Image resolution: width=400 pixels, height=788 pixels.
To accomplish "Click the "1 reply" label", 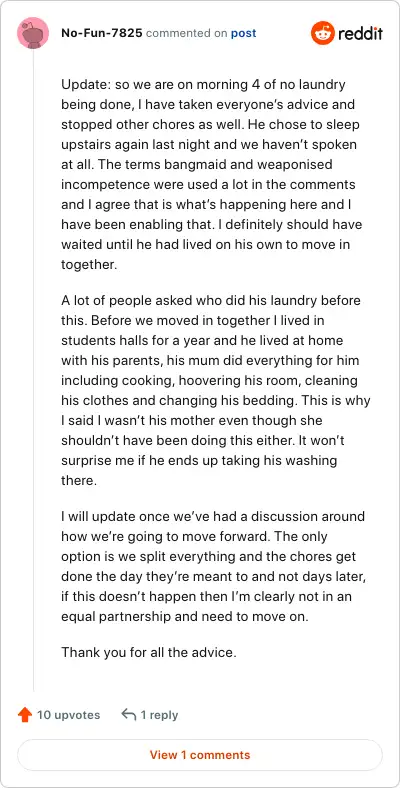I will coord(159,715).
